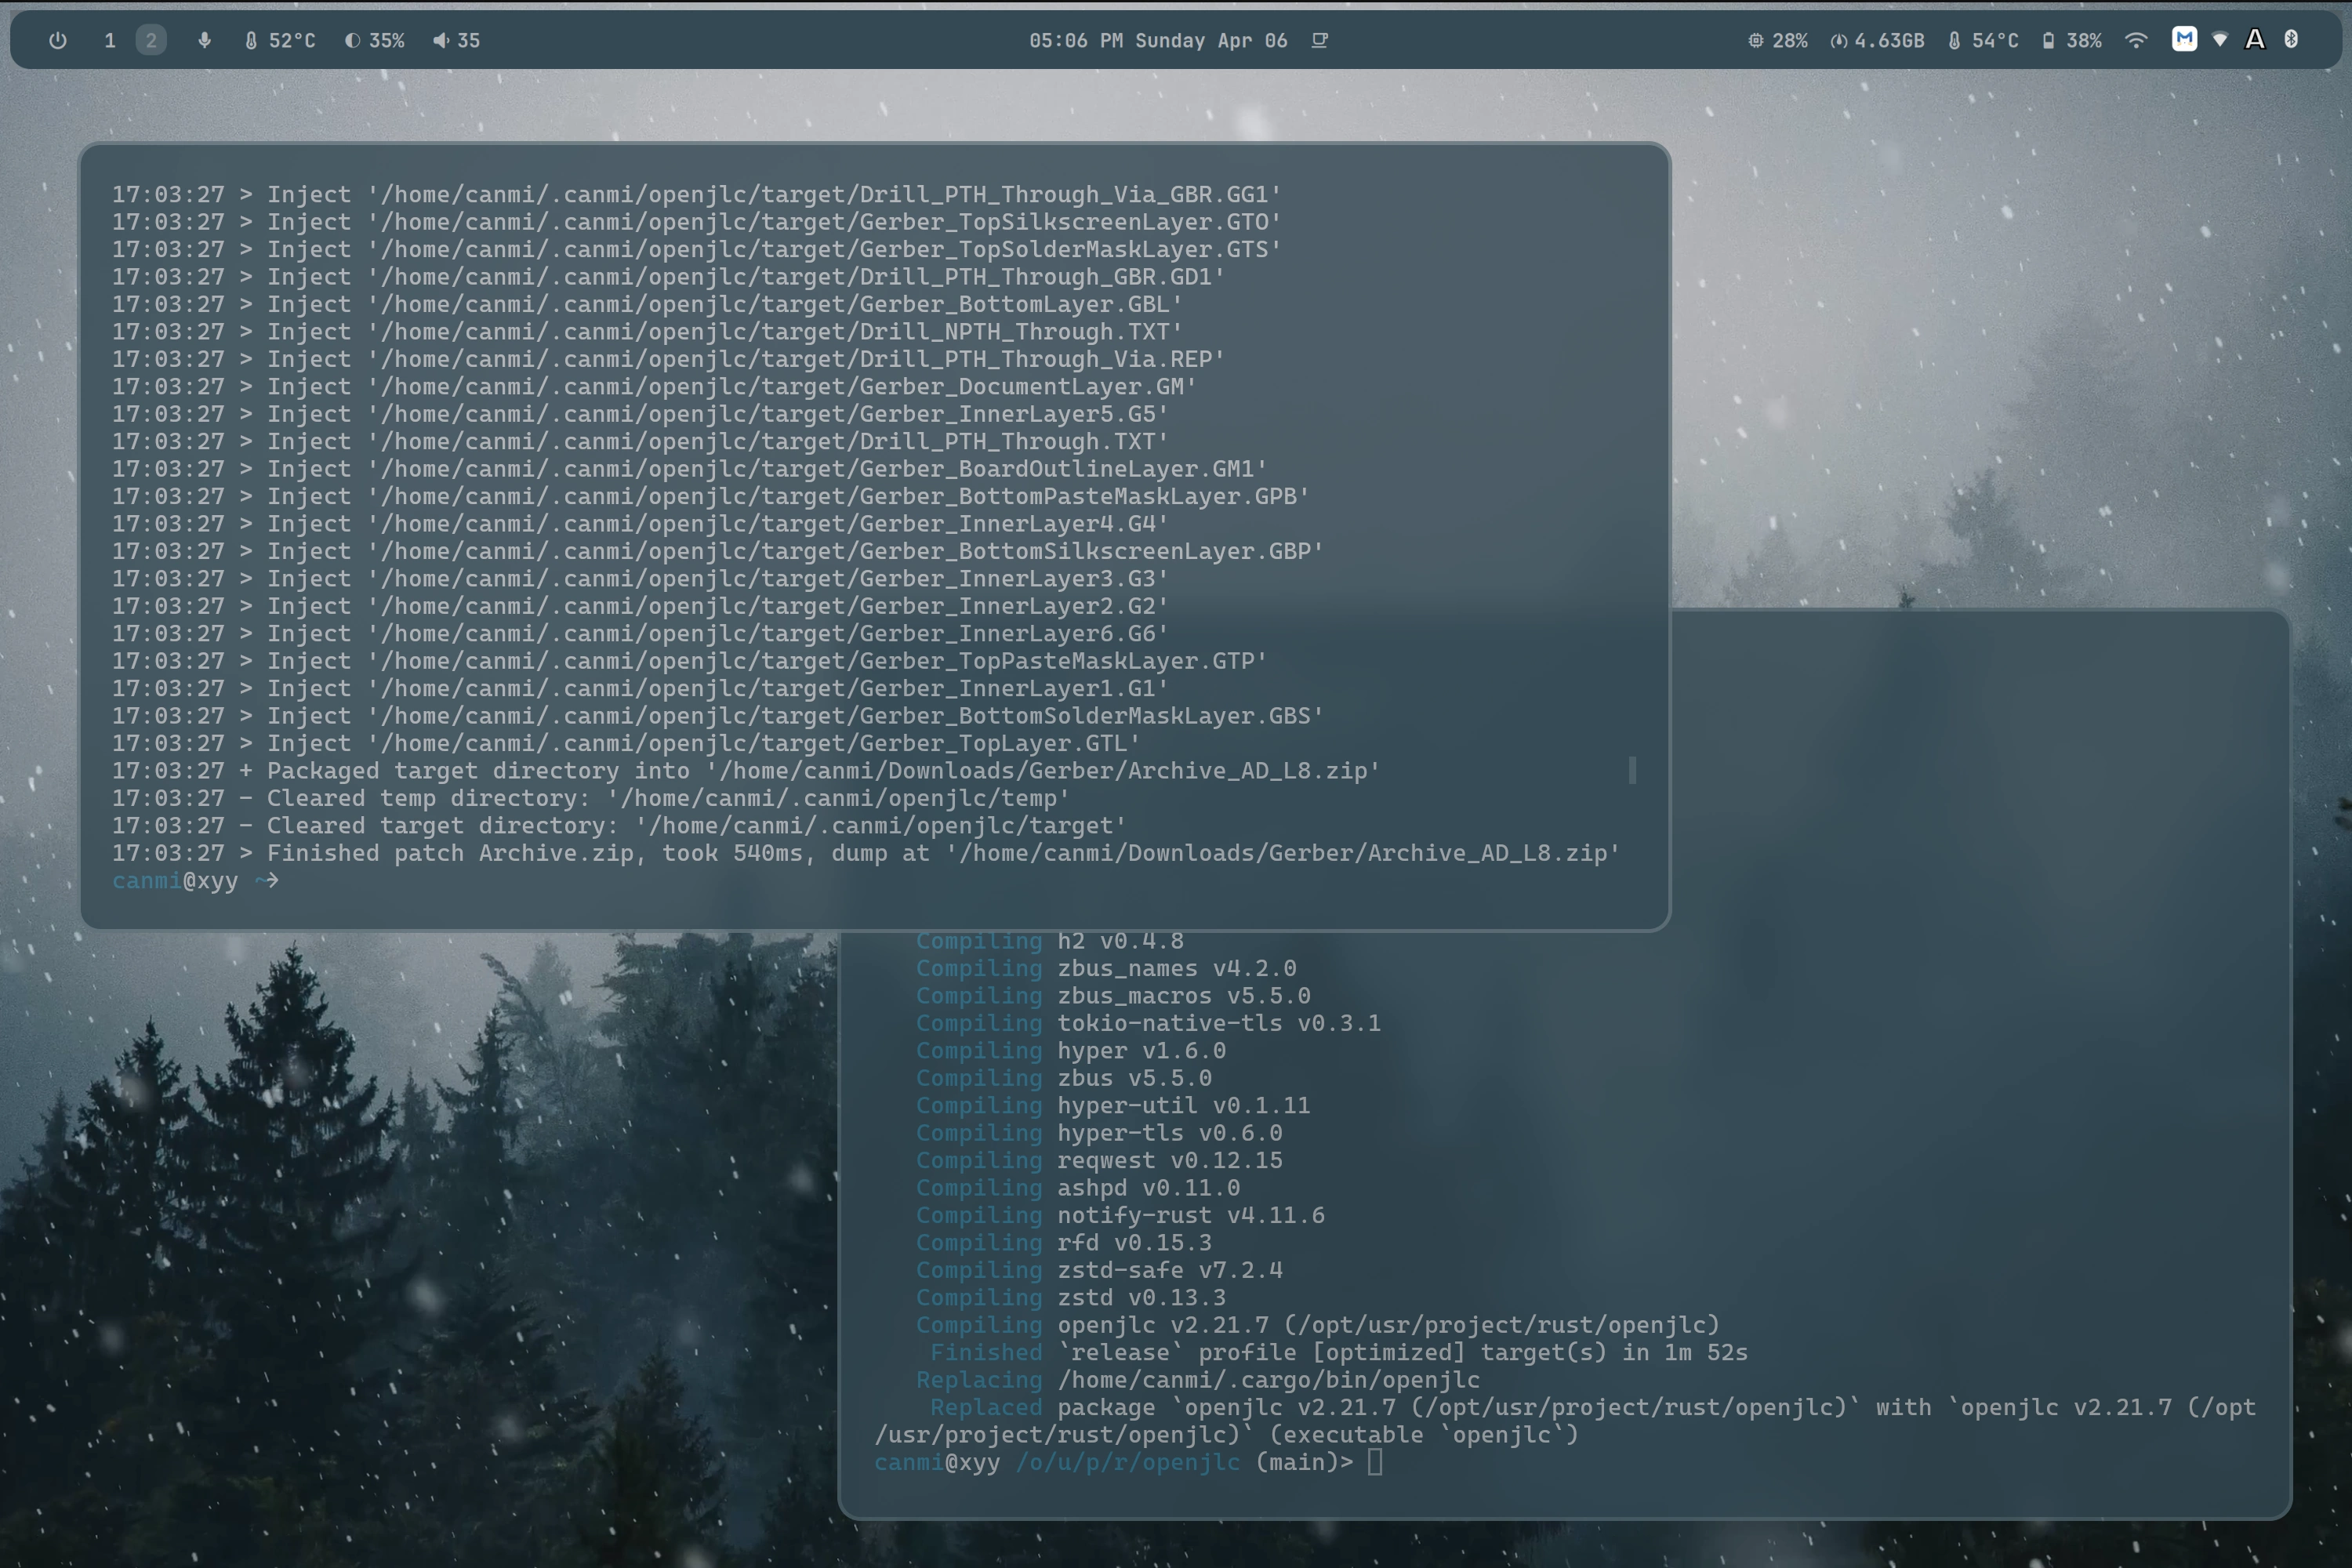This screenshot has width=2352, height=1568.
Task: Switch to workspace 1
Action: (110, 40)
